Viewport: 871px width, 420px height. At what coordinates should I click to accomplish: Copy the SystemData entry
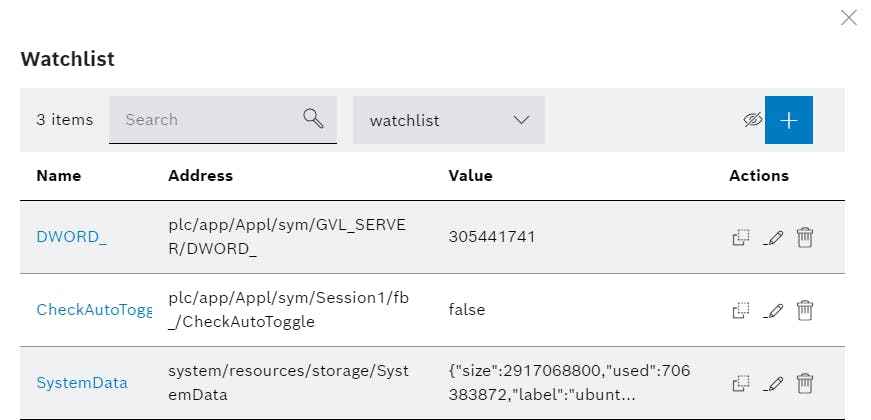[741, 383]
